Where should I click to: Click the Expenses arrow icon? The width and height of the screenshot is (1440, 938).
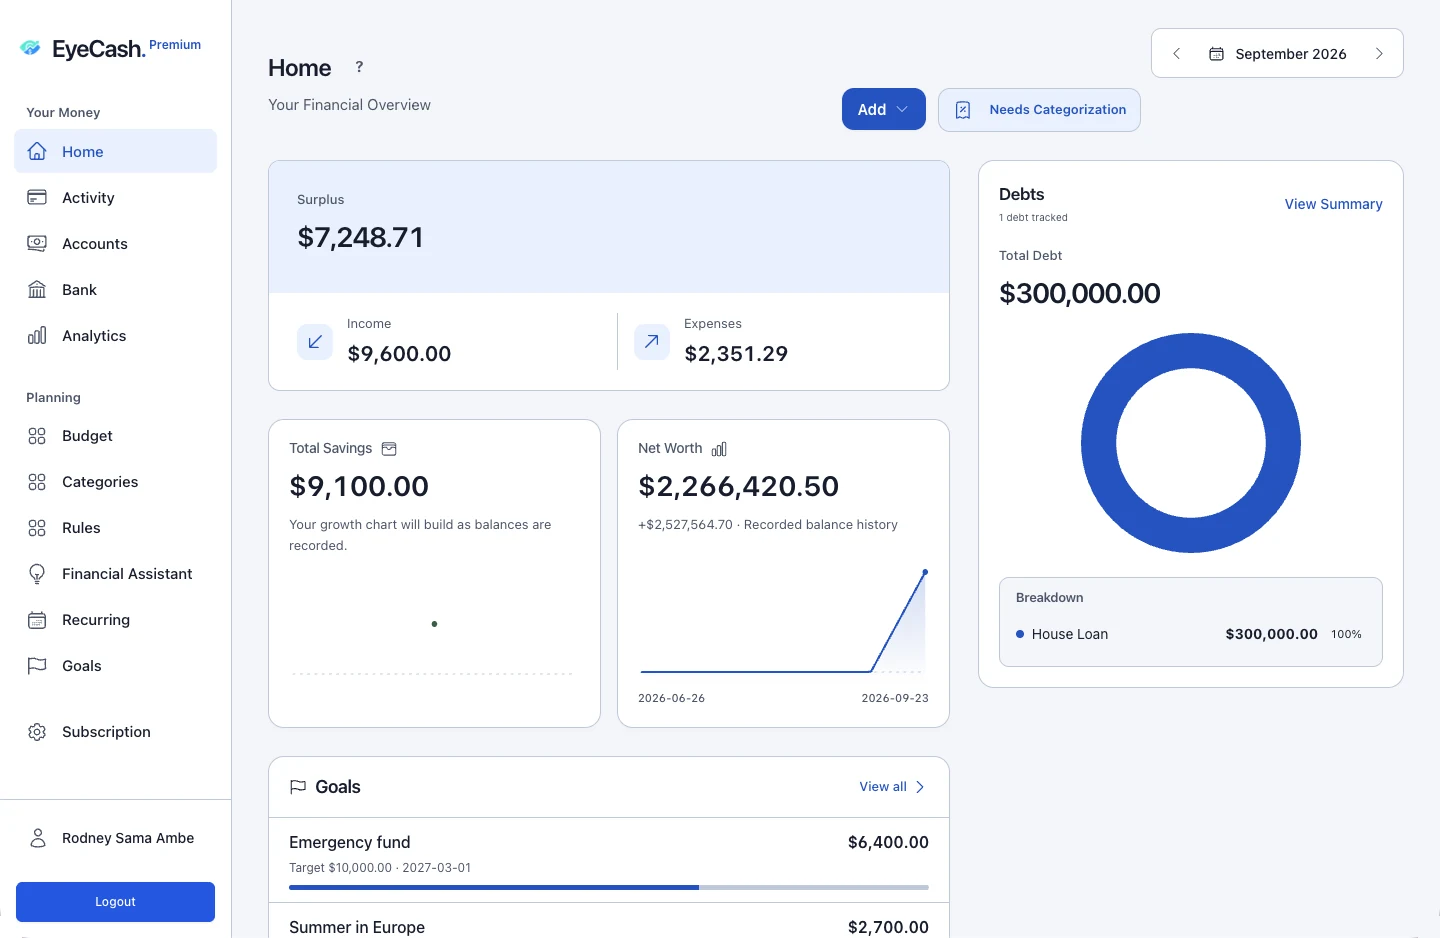pyautogui.click(x=652, y=342)
